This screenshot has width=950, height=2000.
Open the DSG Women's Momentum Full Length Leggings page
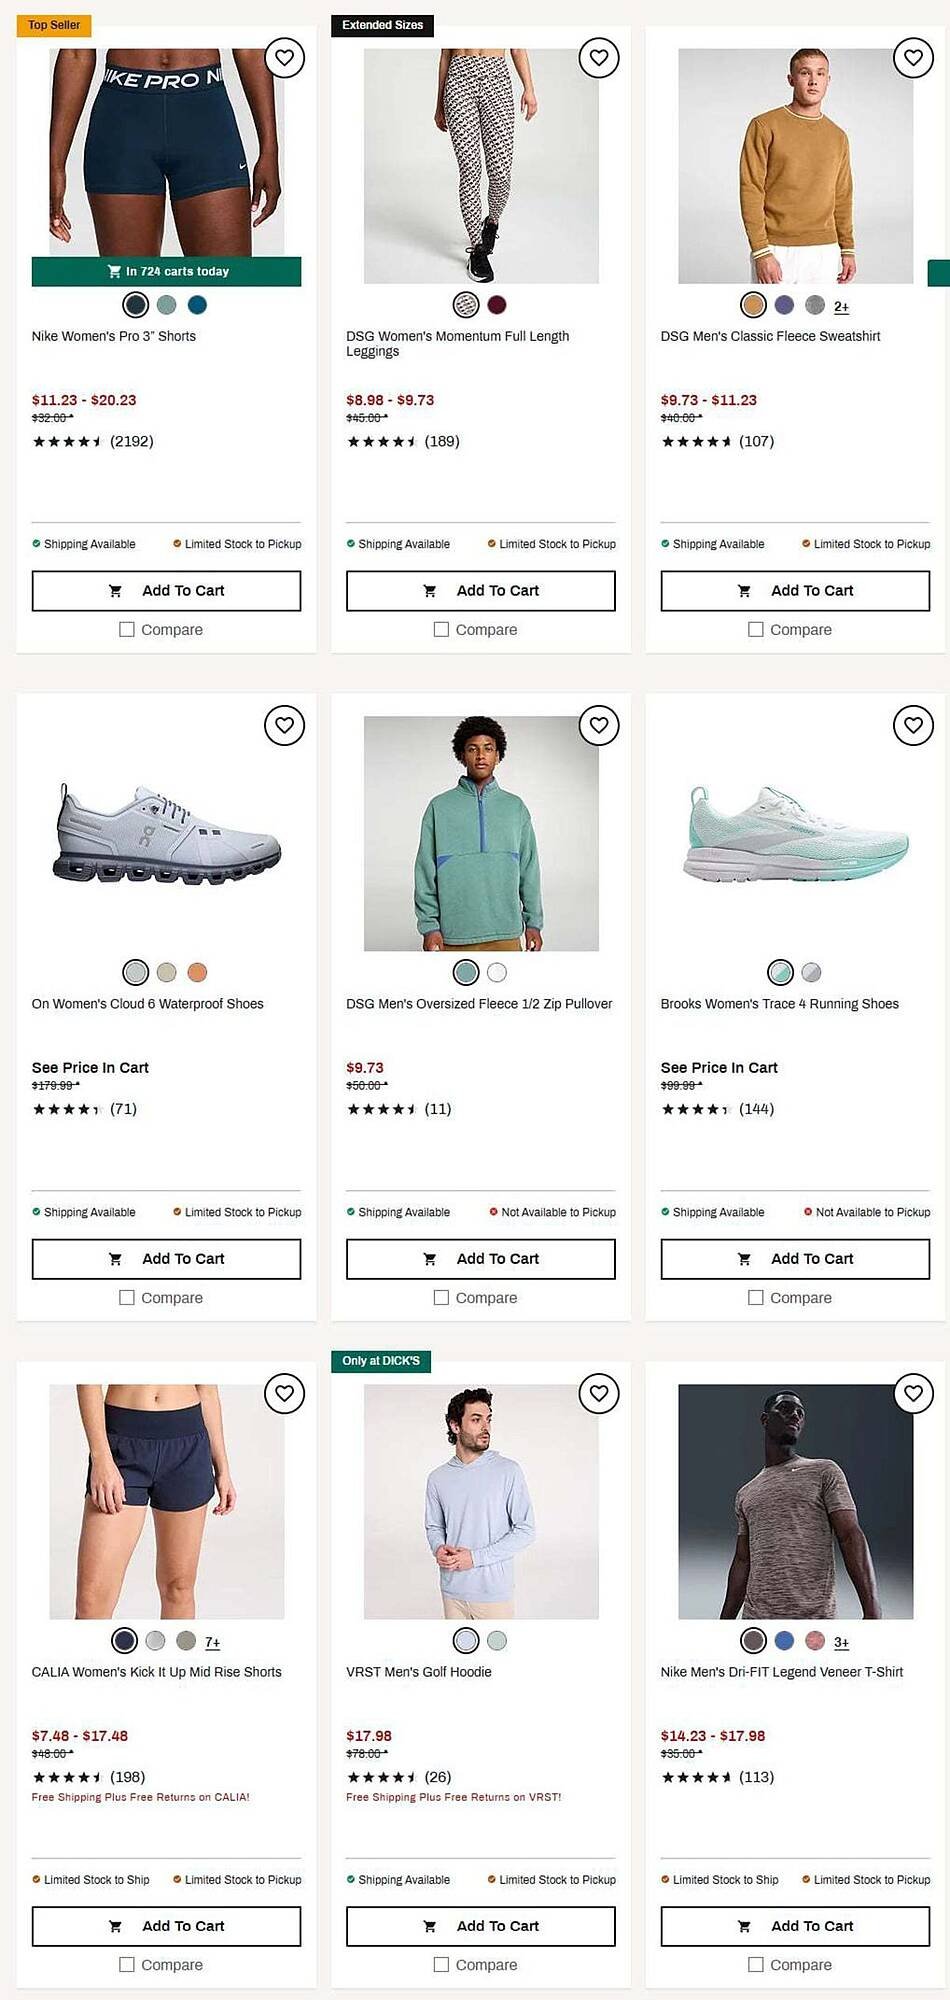[458, 344]
